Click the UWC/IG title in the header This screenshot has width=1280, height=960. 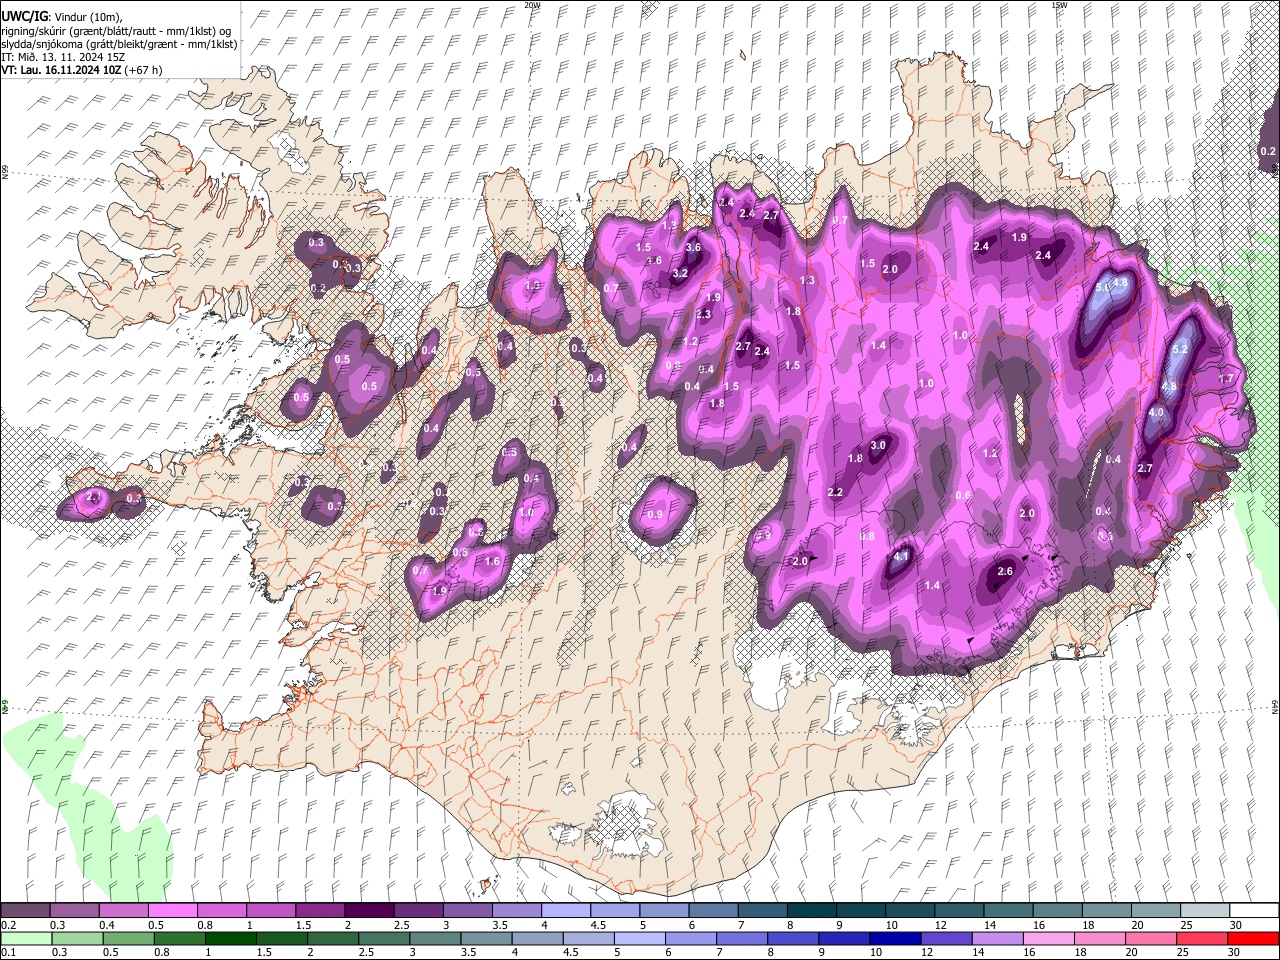tap(23, 16)
